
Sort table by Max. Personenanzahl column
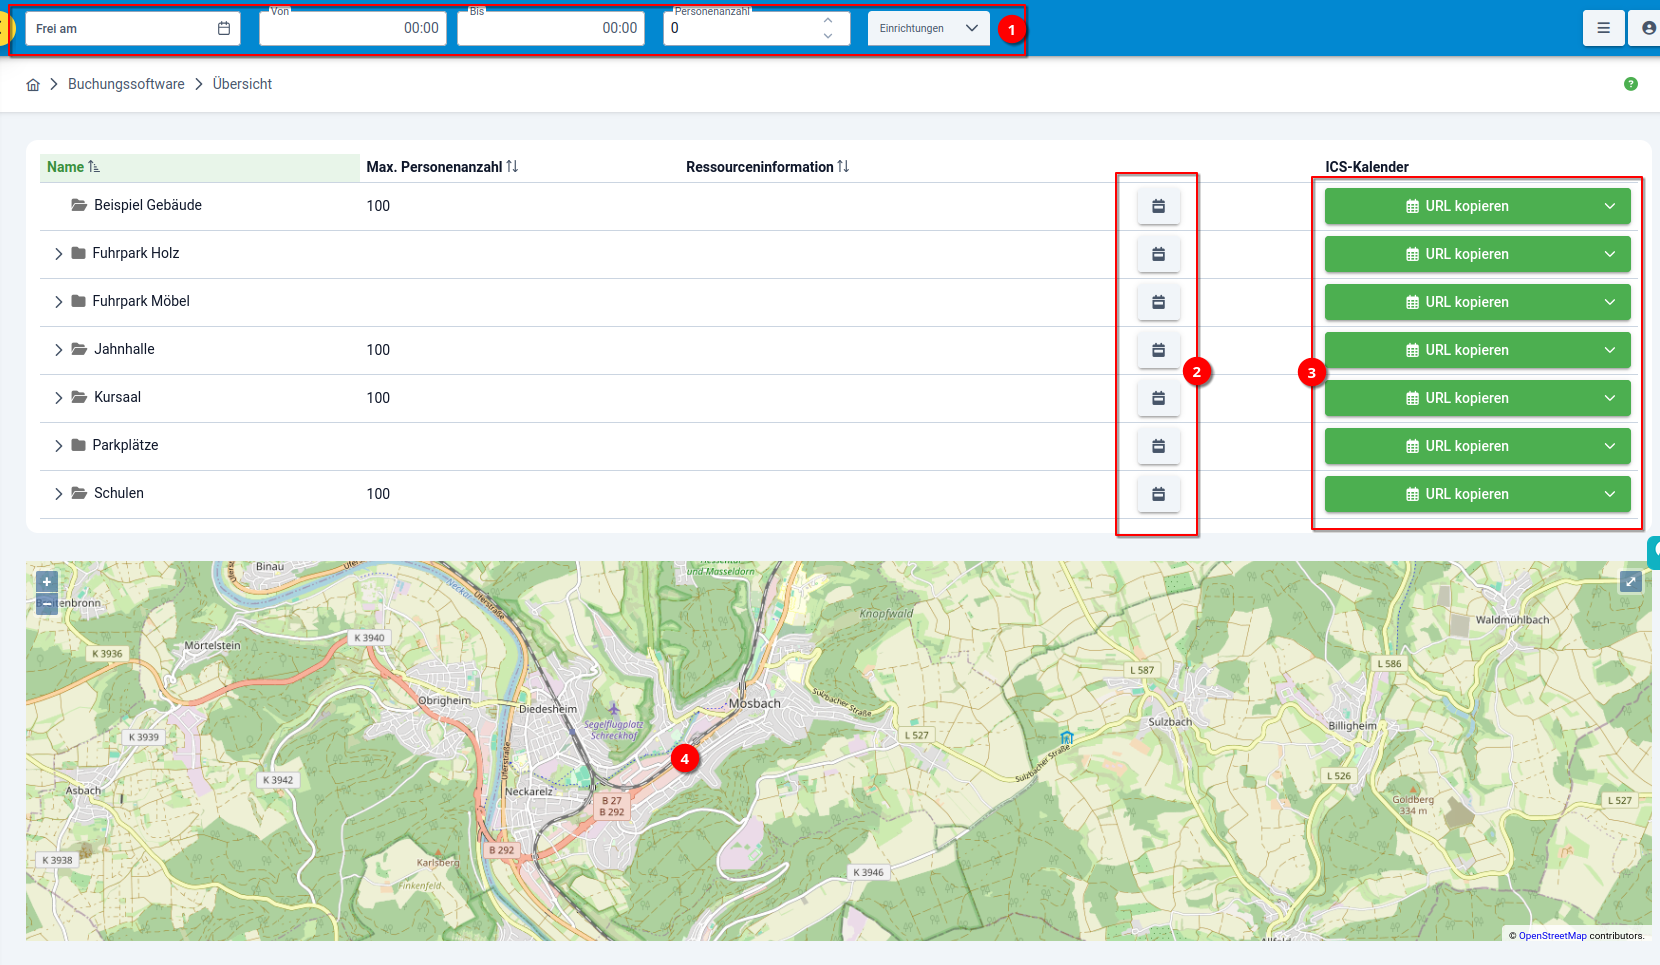point(512,167)
